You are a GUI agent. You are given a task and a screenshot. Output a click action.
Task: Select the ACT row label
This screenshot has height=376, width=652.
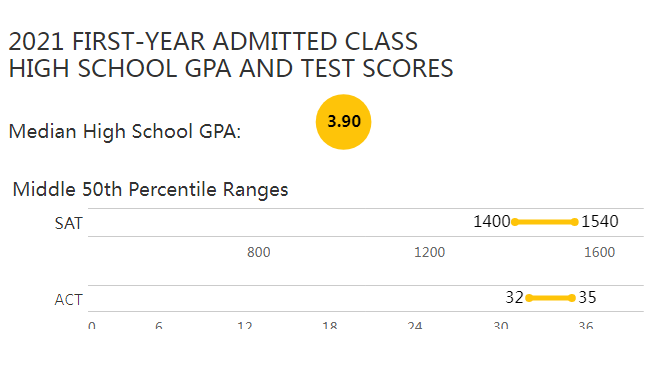[x=69, y=300]
